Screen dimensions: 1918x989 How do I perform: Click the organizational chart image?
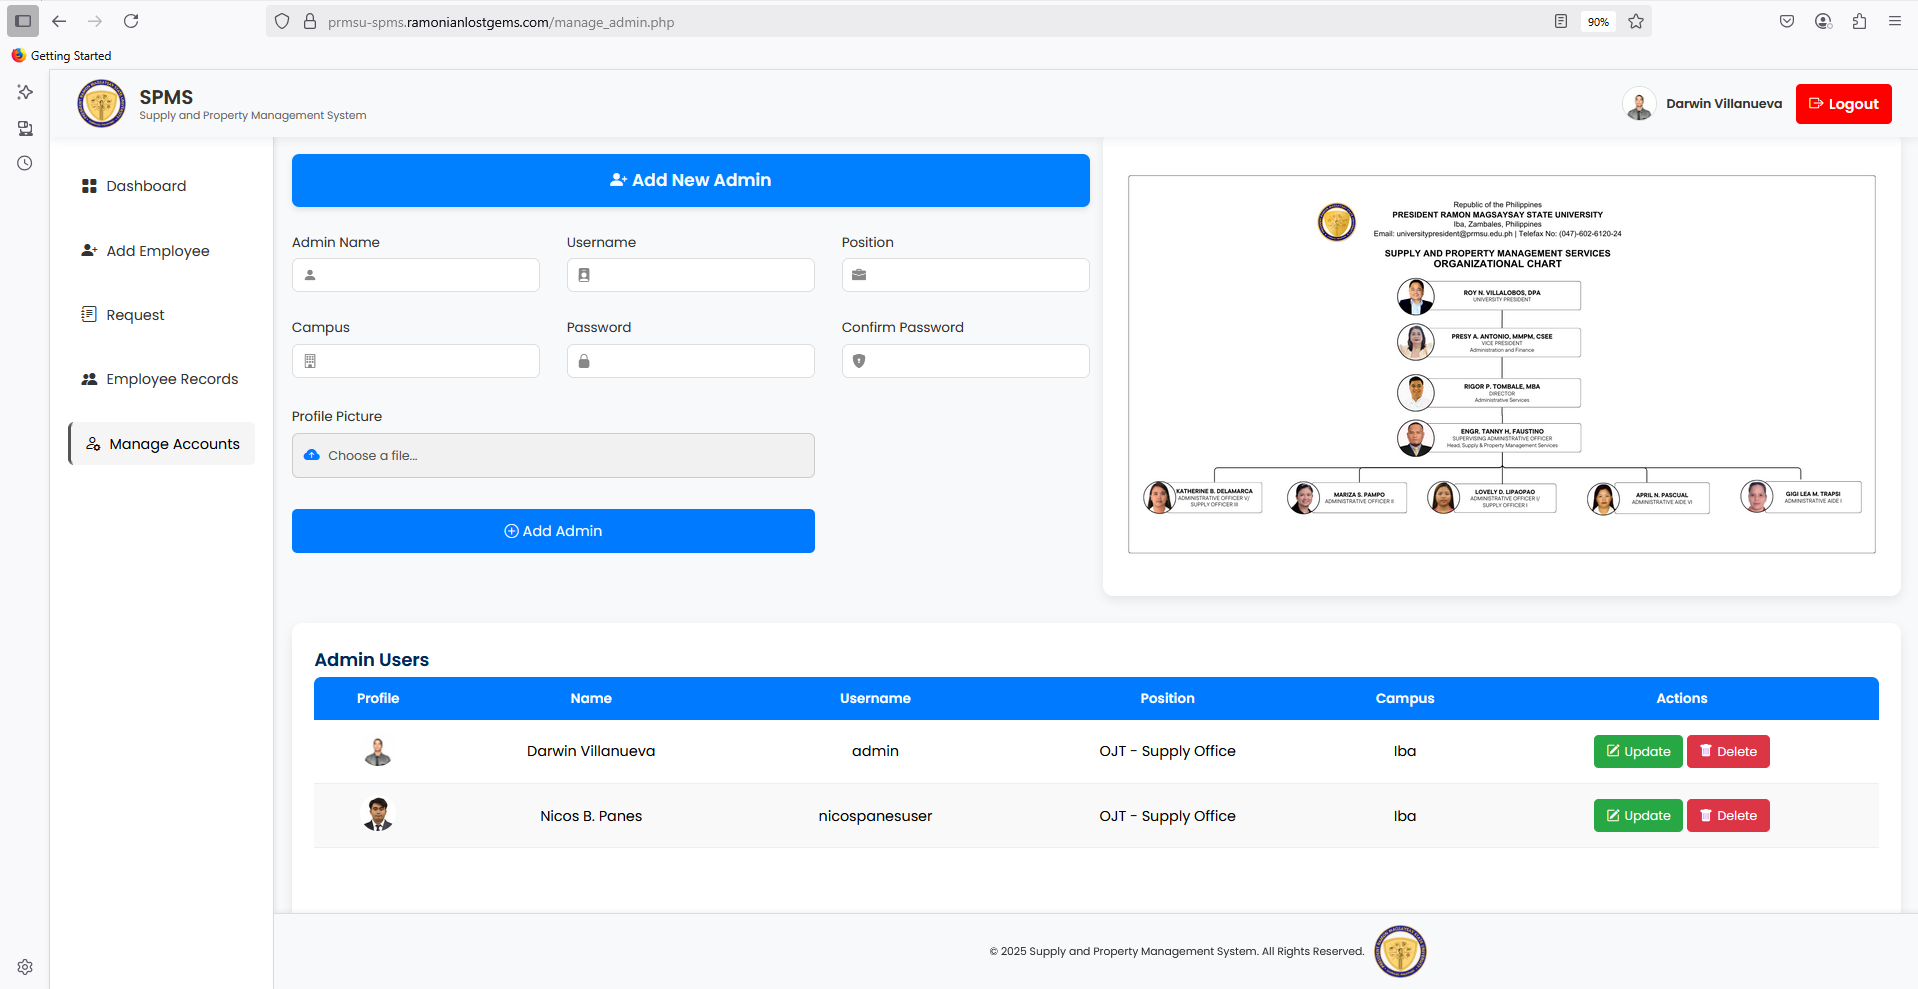(1500, 365)
